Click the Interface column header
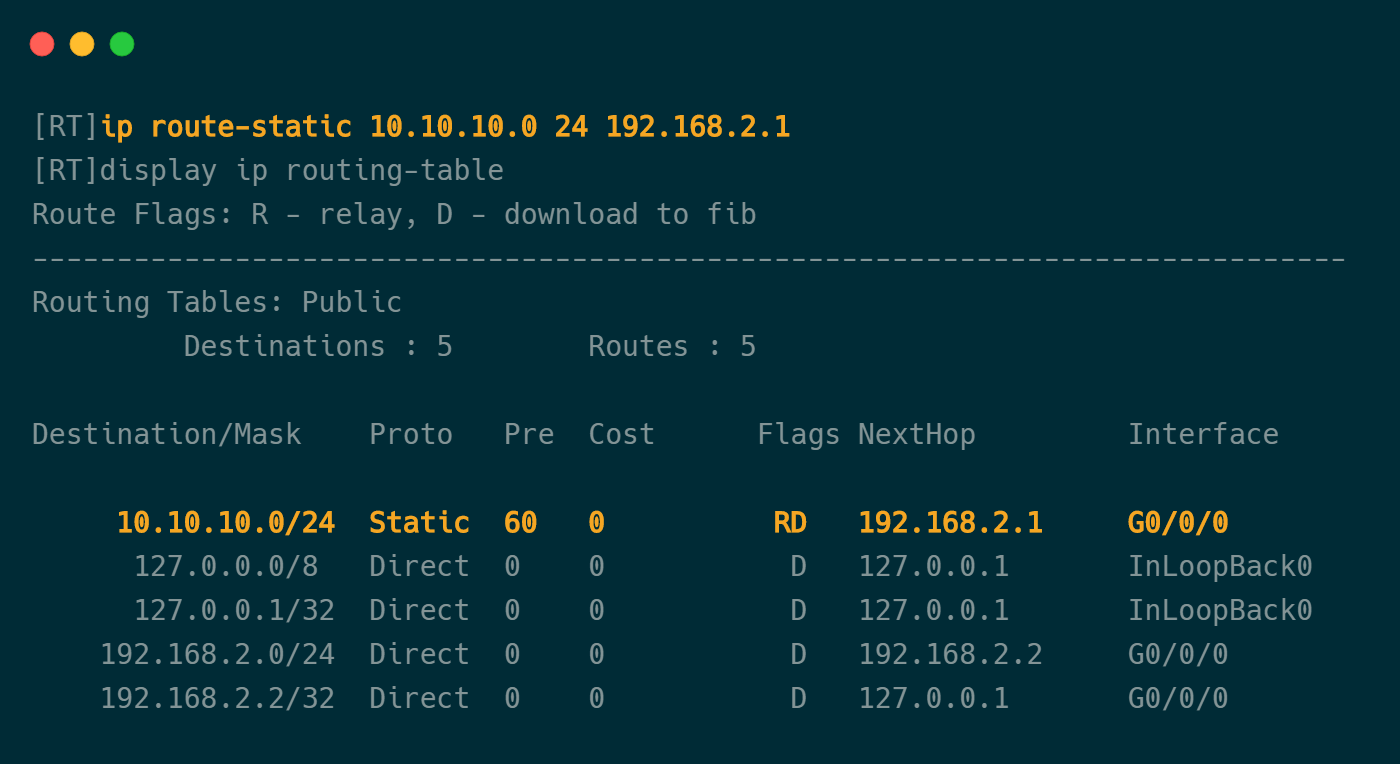This screenshot has width=1400, height=764. [1203, 435]
